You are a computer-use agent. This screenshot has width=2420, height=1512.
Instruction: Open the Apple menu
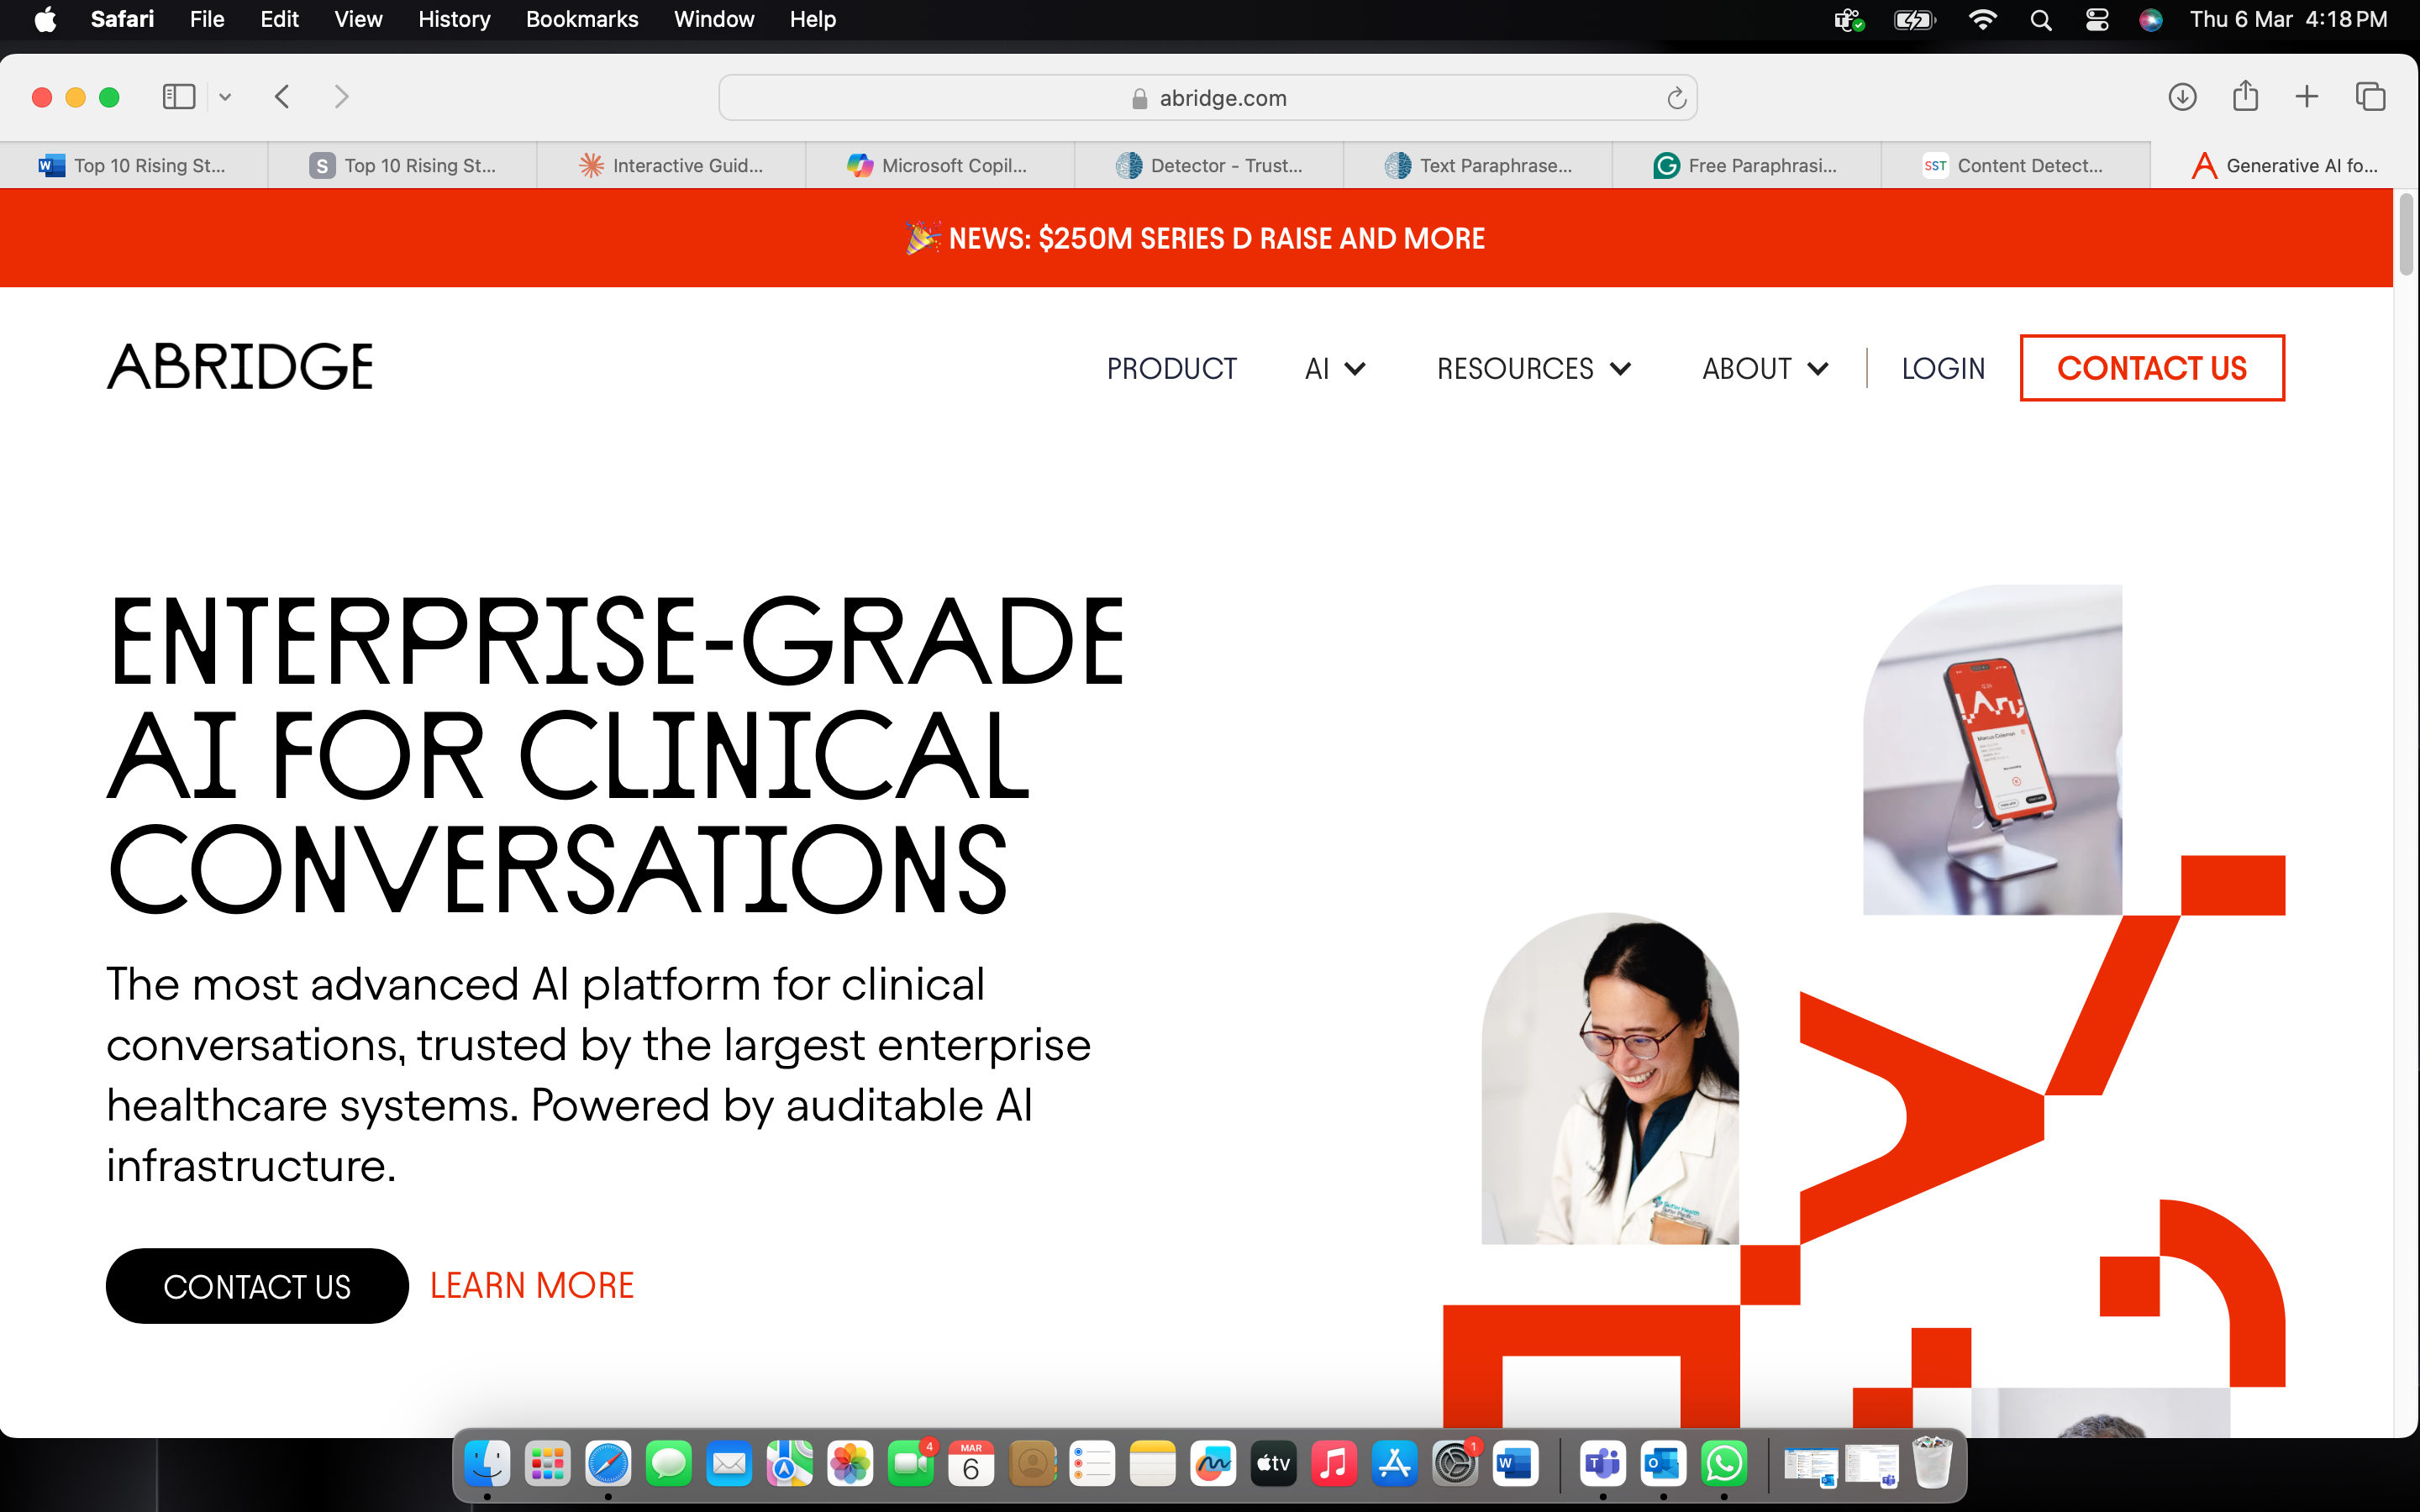pos(45,19)
